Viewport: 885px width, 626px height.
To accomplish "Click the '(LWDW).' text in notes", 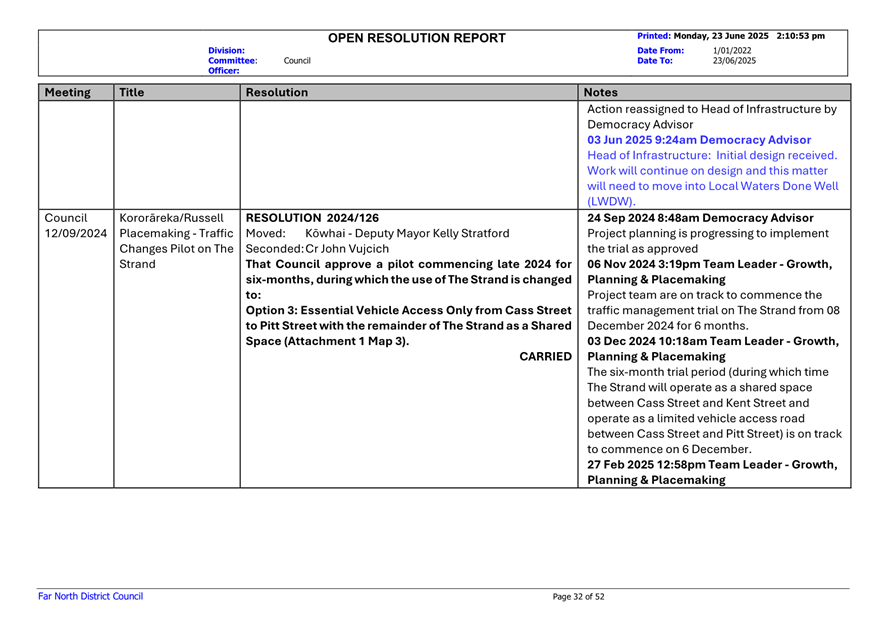I will point(611,202).
